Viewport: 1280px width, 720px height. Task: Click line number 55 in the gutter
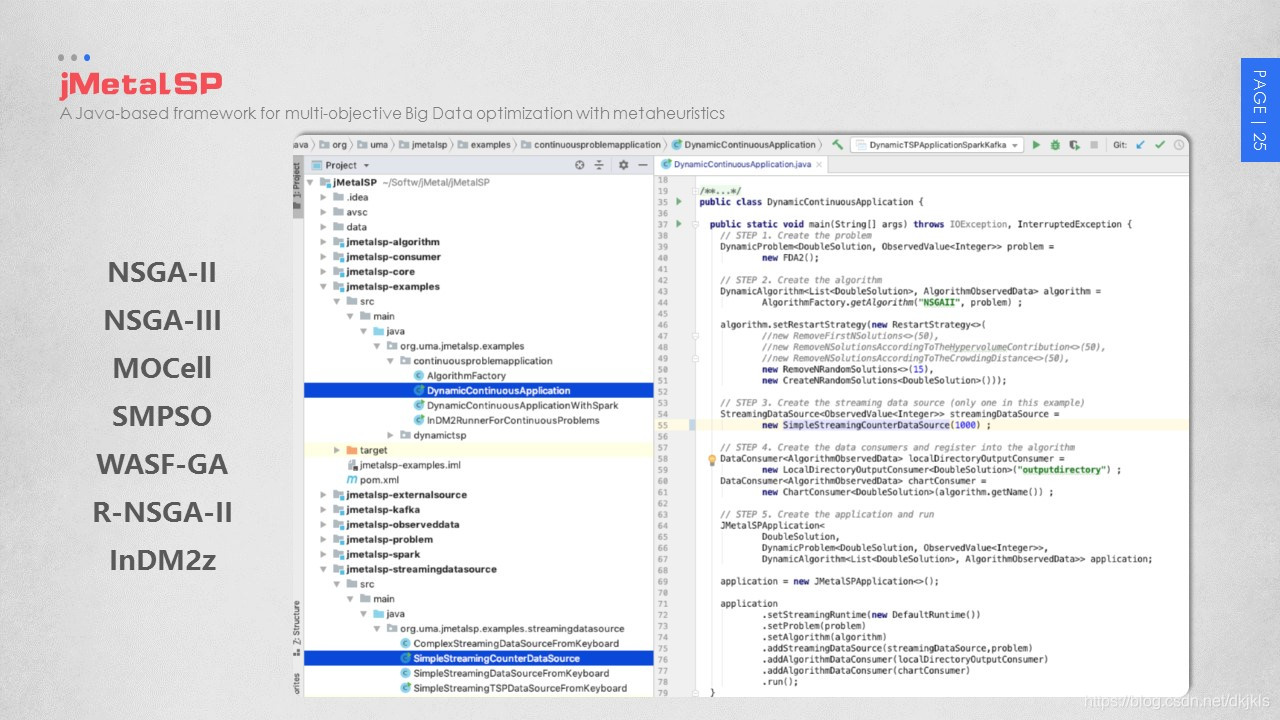662,425
